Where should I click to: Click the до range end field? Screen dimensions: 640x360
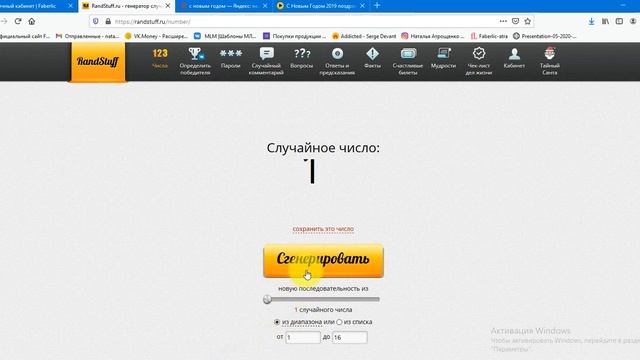pos(350,338)
